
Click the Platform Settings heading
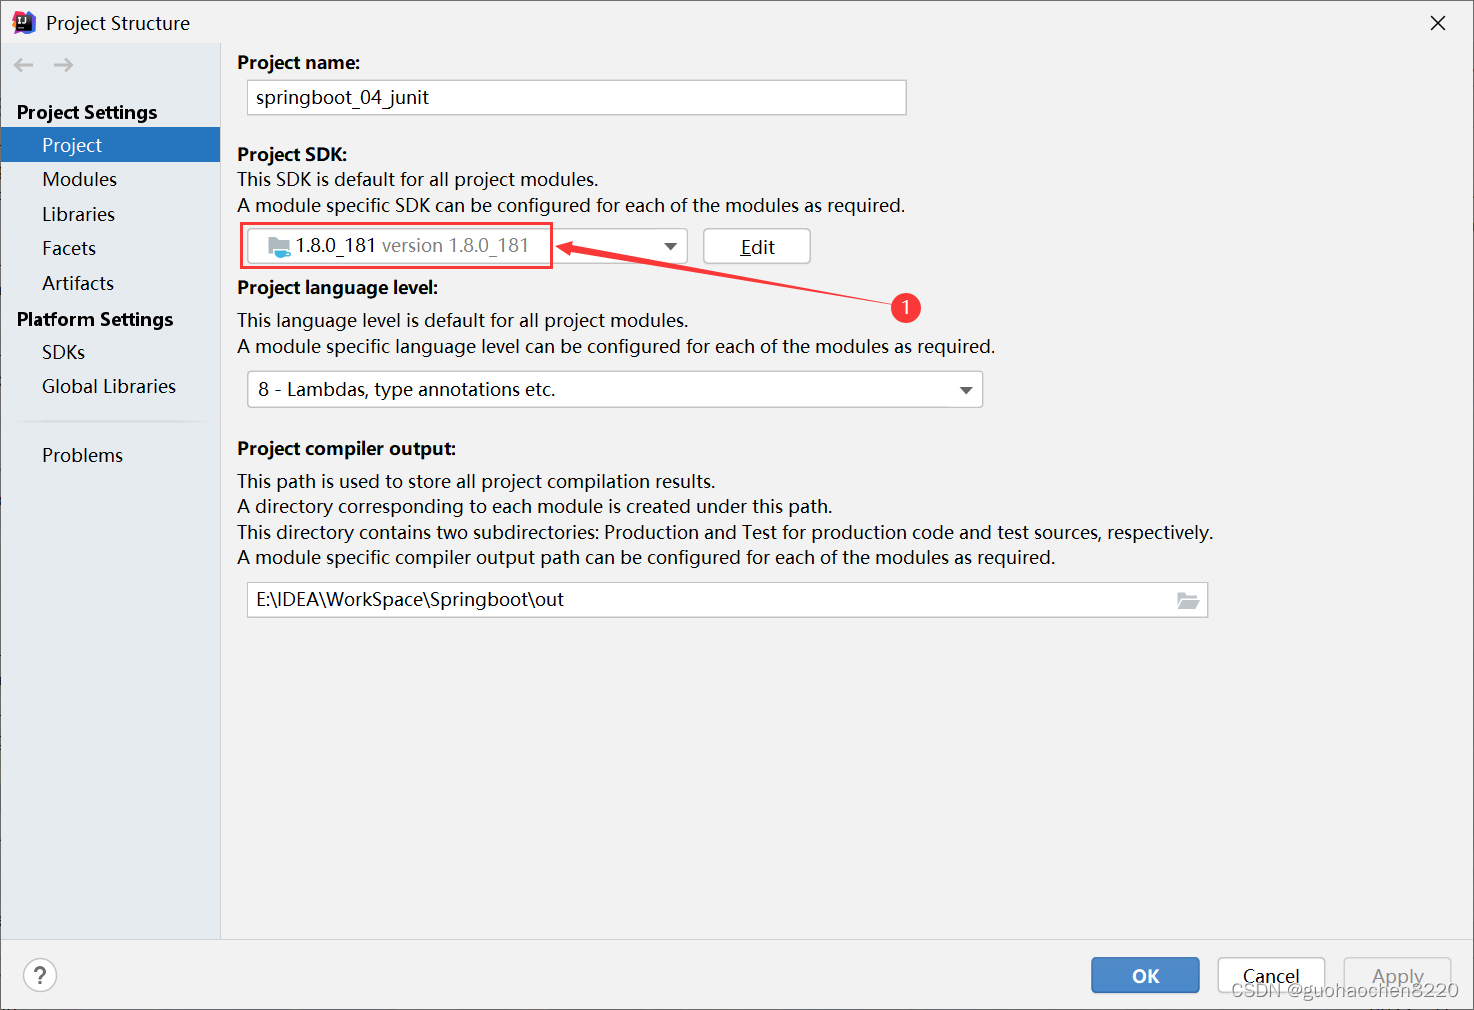(x=95, y=319)
